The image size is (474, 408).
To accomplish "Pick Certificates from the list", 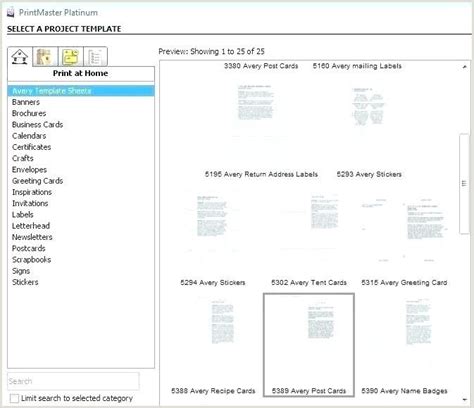I will click(x=31, y=147).
